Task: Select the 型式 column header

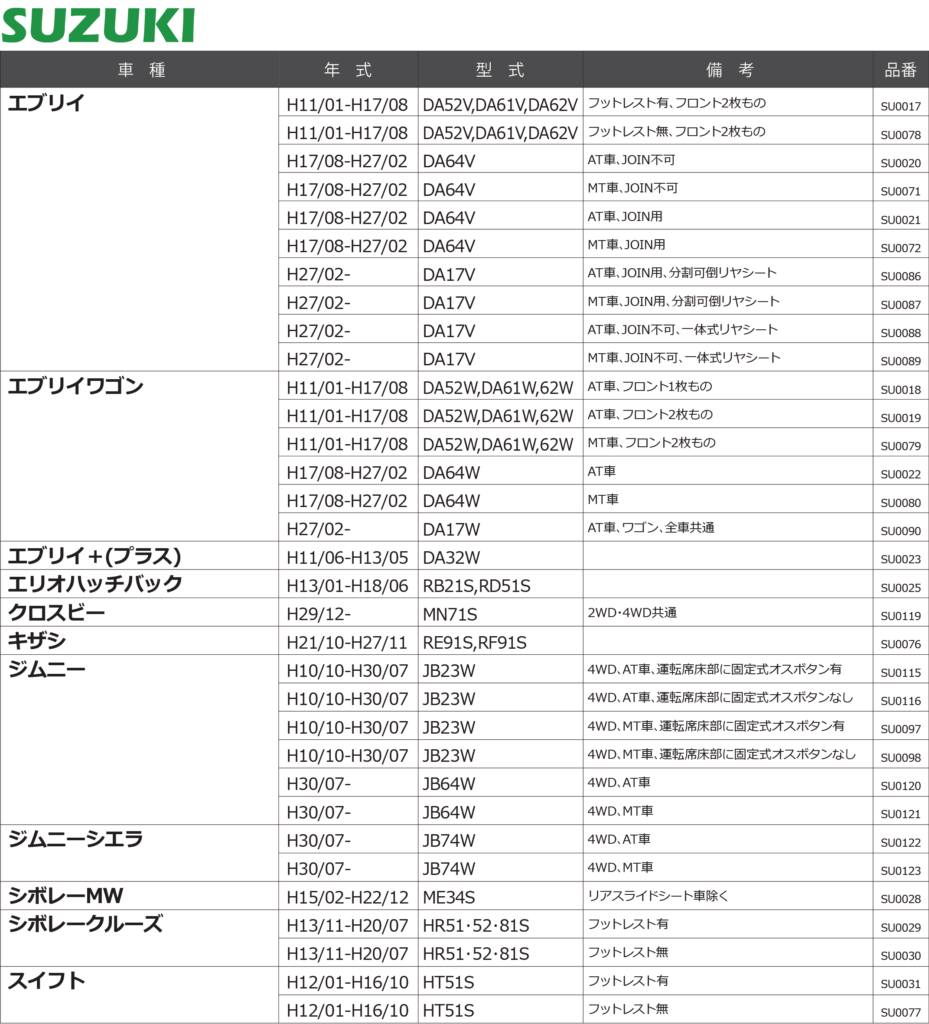Action: [x=500, y=70]
